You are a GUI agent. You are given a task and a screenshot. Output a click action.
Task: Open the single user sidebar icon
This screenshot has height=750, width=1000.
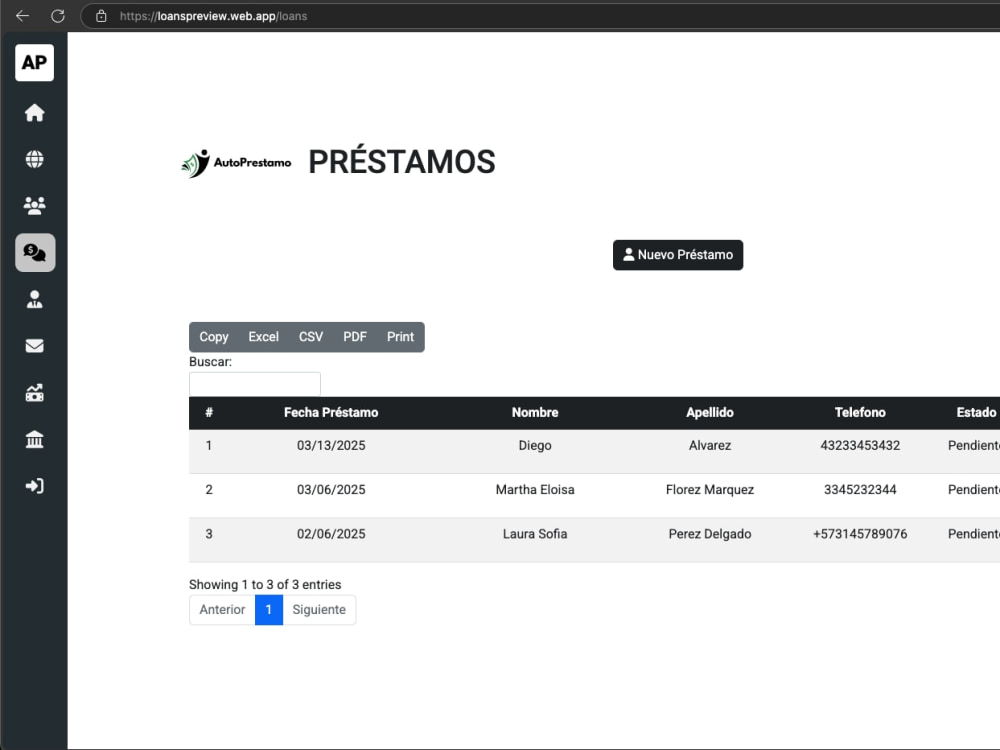34,299
